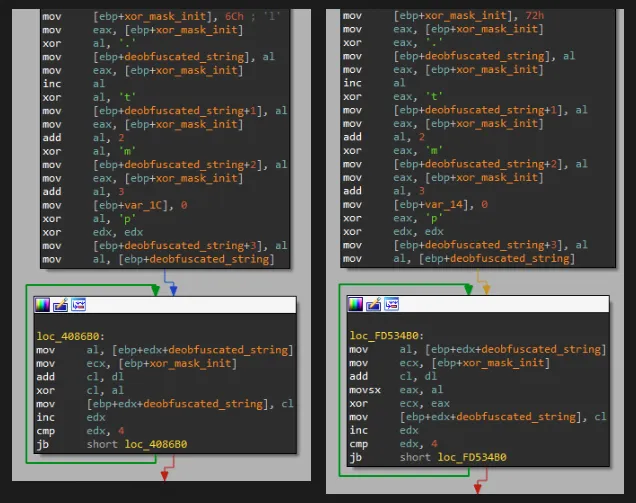Image resolution: width=636 pixels, height=503 pixels.
Task: Click the group nodes icon above loc_FD534B0
Action: tap(392, 304)
